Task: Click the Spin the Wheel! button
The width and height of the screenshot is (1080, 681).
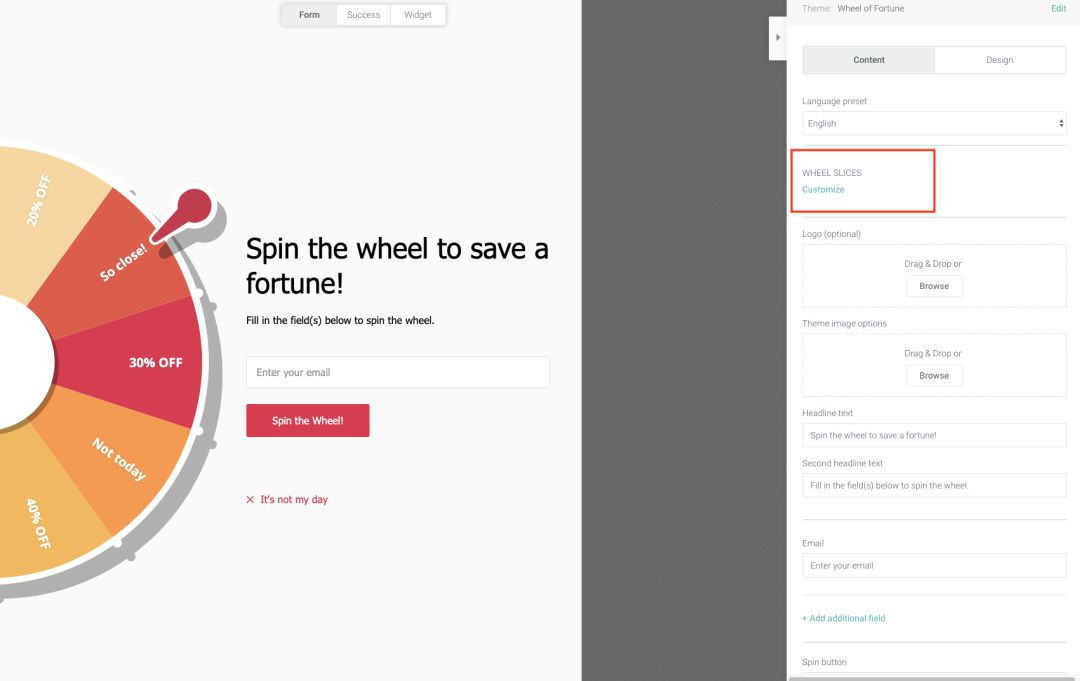Action: (308, 421)
